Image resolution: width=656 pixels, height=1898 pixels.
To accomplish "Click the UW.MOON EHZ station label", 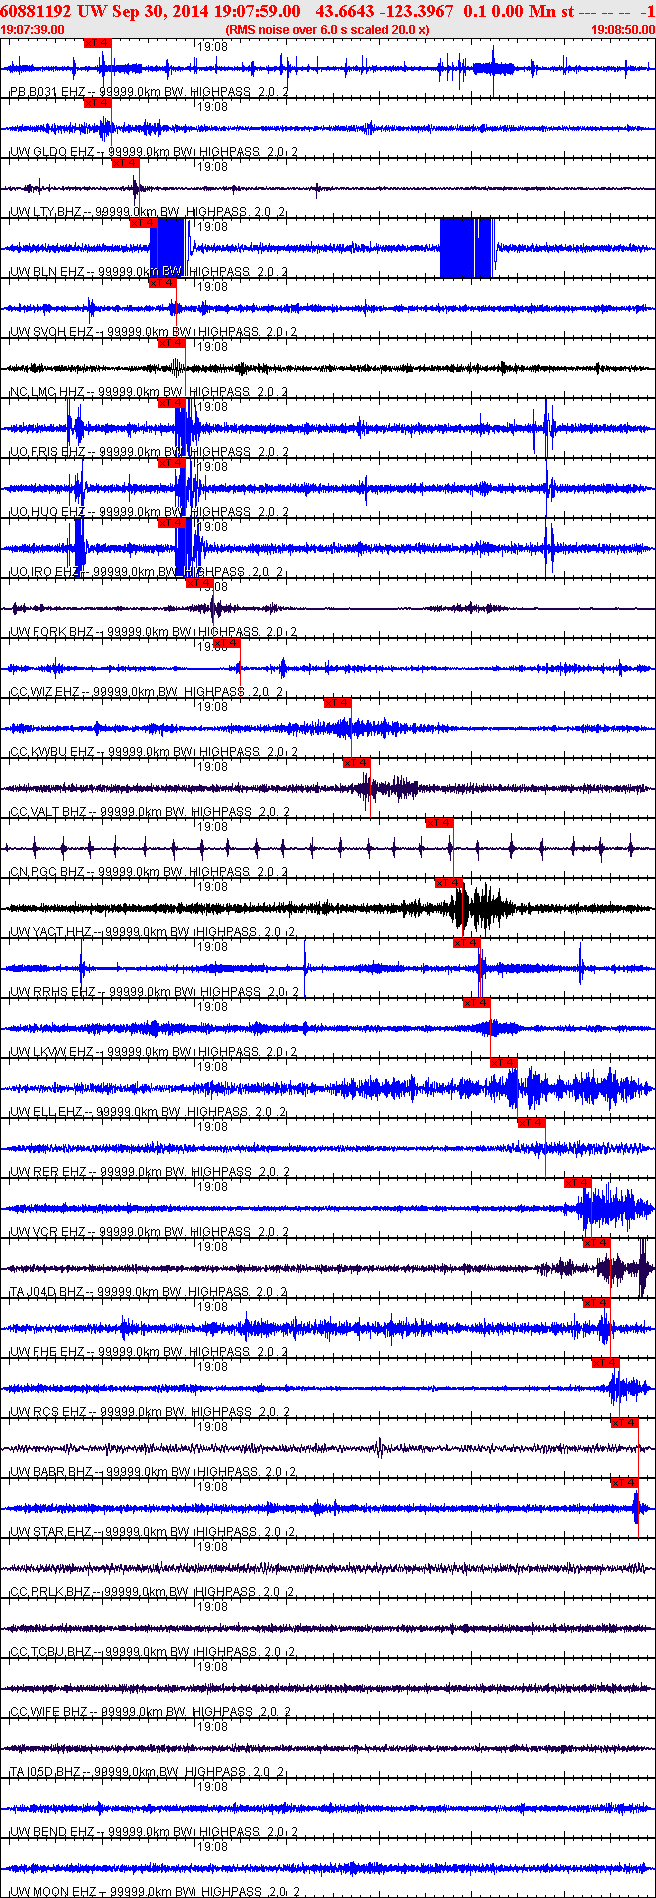I will (51, 1892).
